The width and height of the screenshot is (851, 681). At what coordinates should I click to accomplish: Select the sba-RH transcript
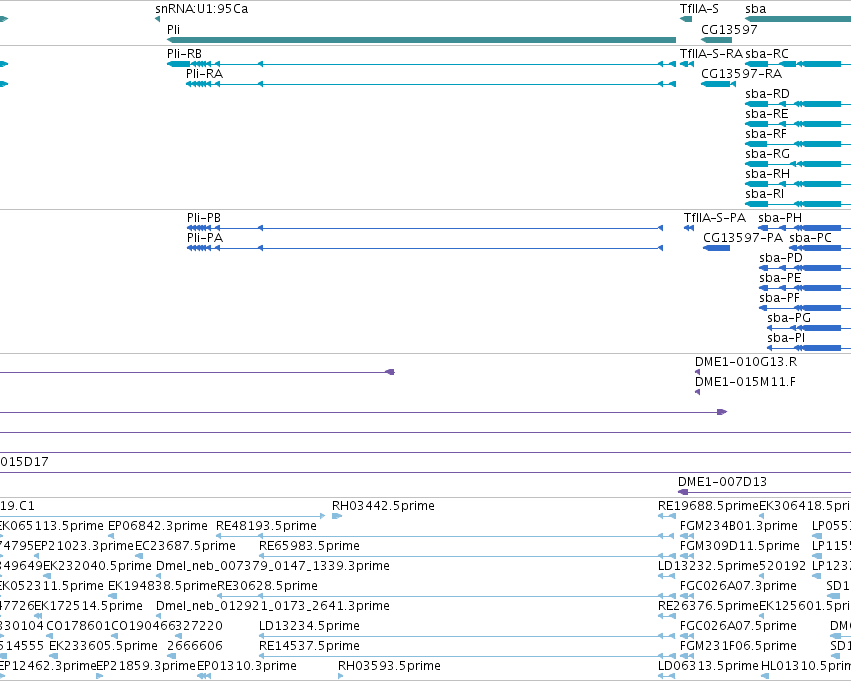point(798,184)
